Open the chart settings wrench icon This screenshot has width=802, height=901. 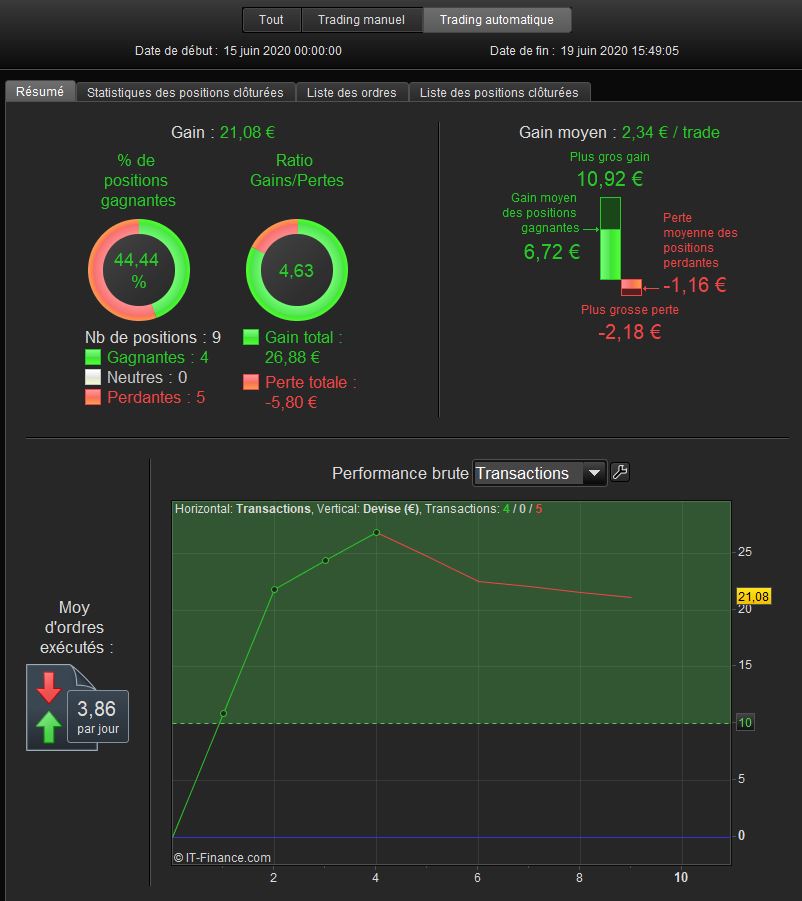pos(619,472)
